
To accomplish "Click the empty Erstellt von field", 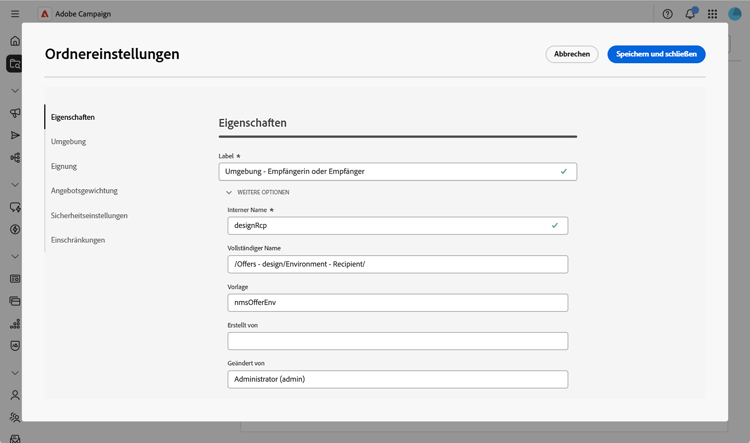I will 397,341.
